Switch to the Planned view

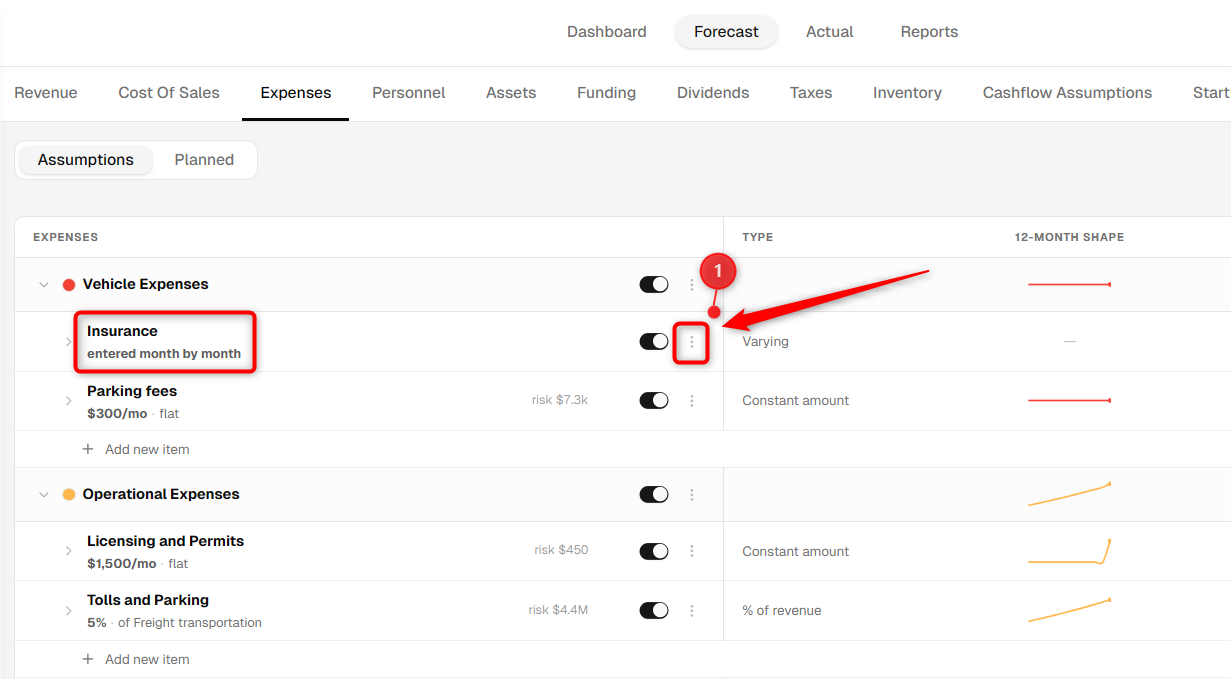(x=204, y=160)
